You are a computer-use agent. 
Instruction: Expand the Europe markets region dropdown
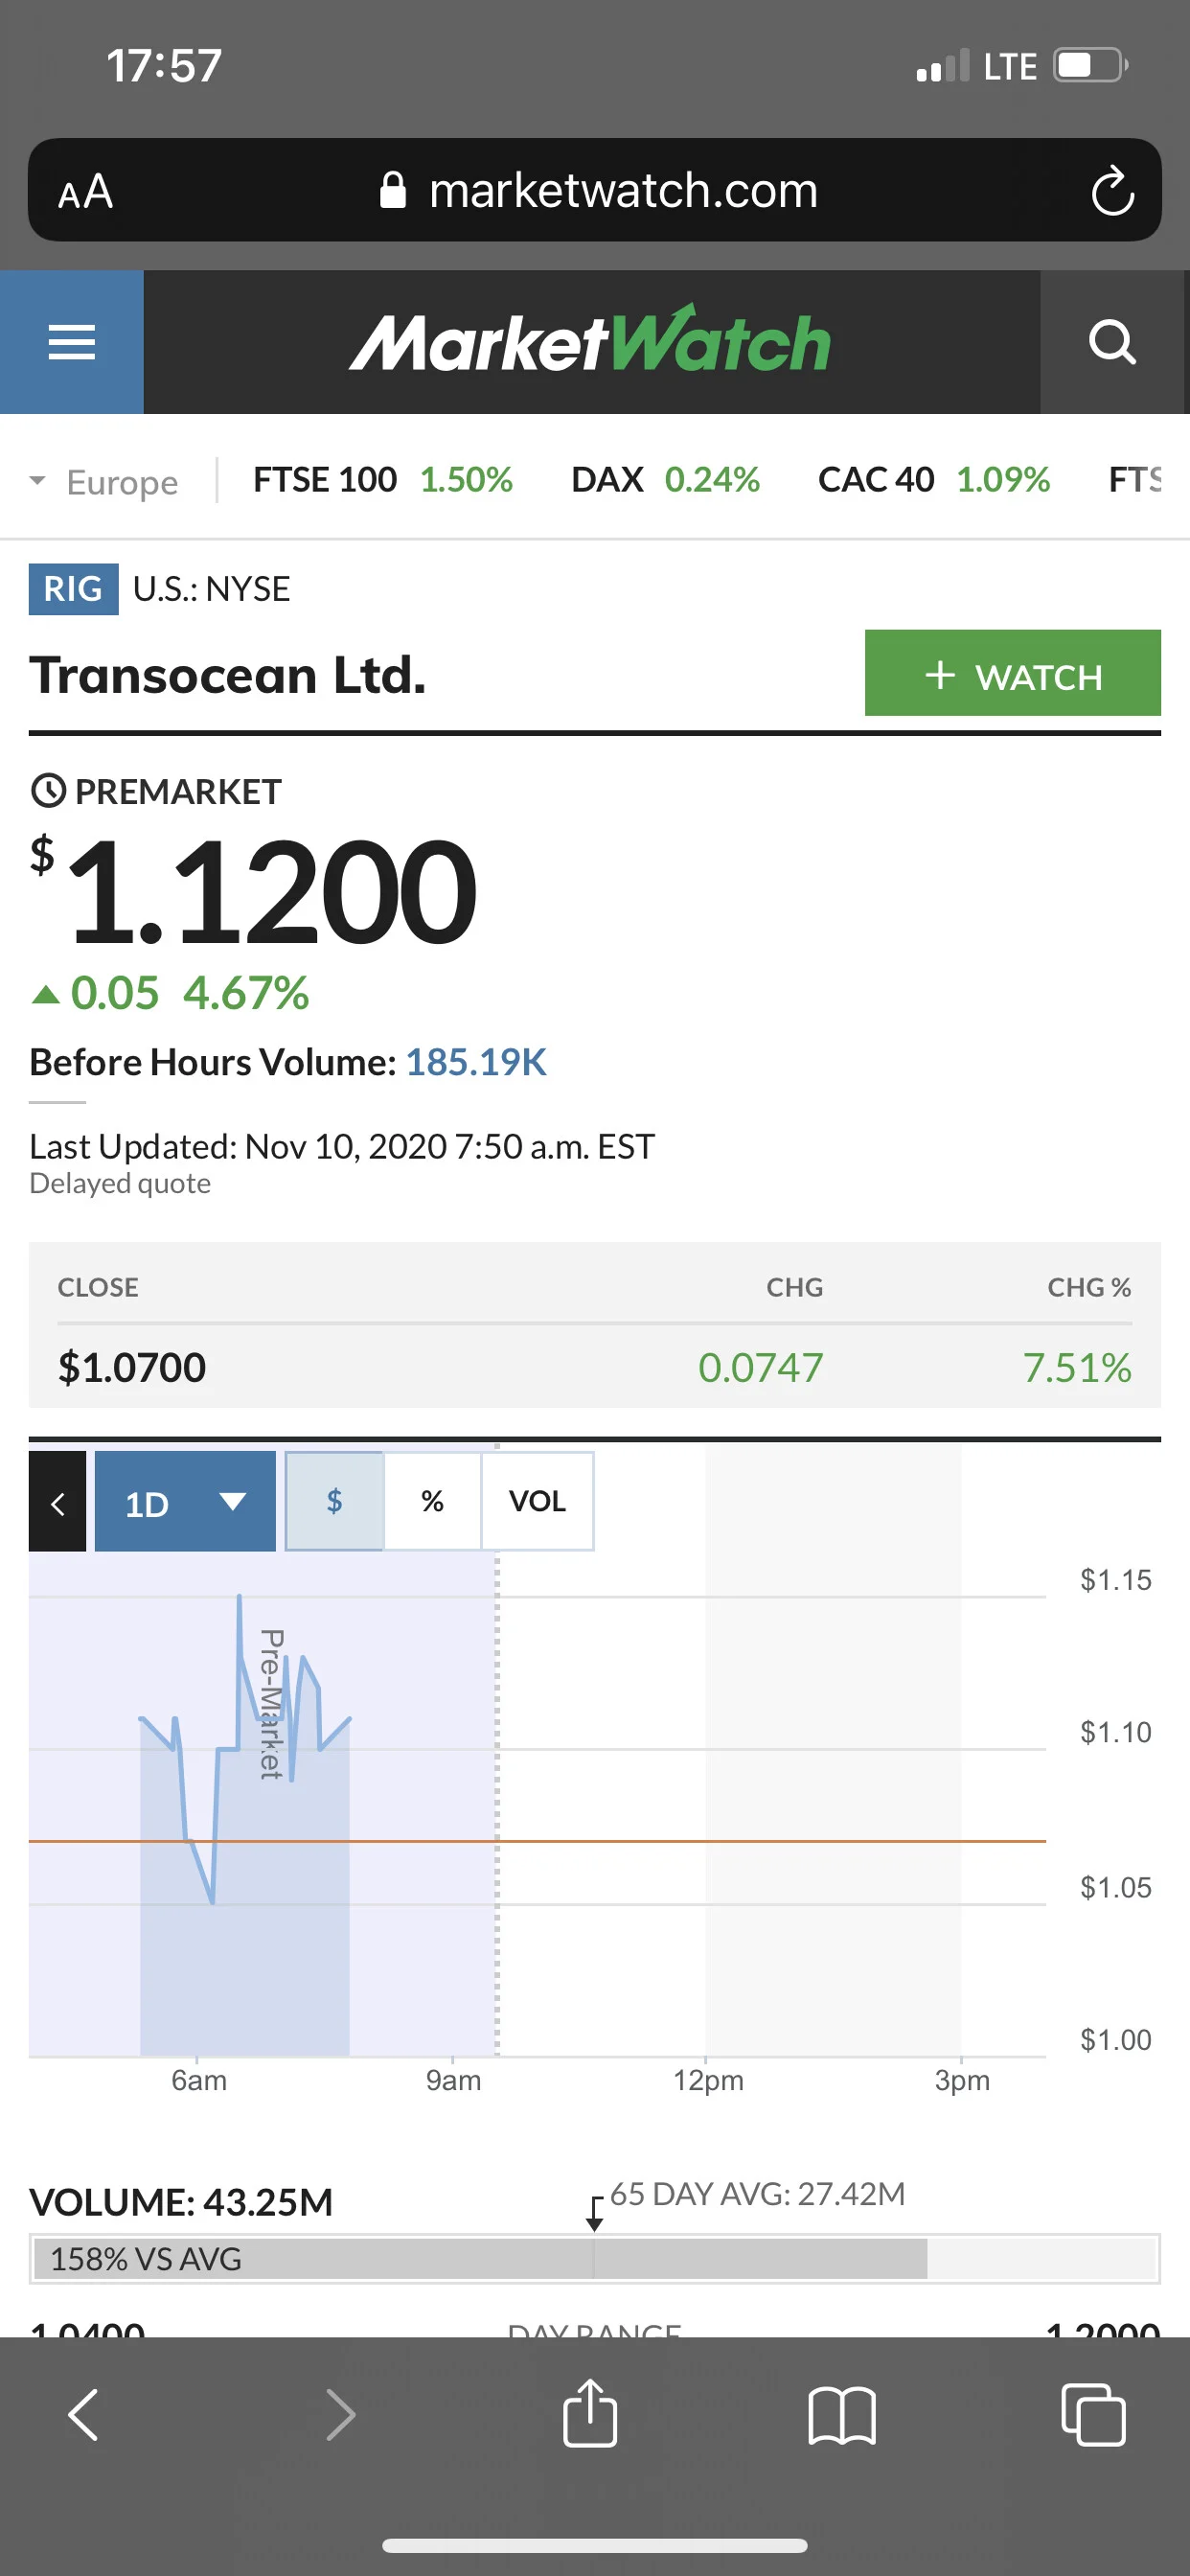pos(104,482)
